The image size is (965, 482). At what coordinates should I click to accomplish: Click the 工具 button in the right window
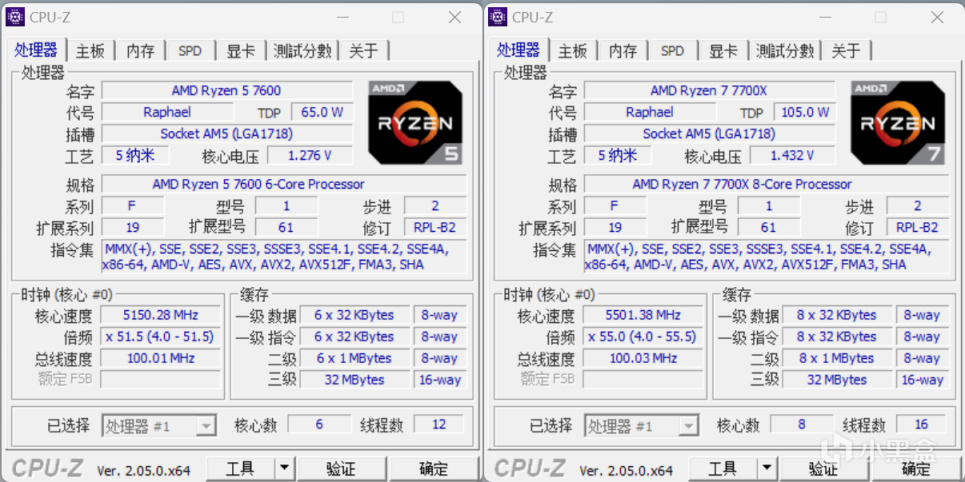pyautogui.click(x=723, y=469)
